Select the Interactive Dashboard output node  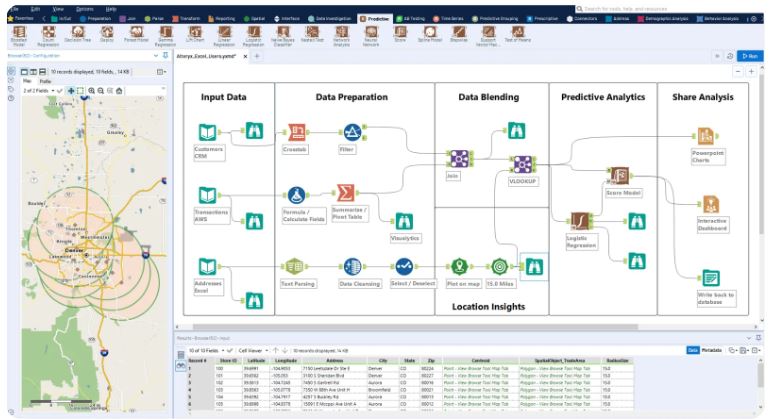point(711,204)
